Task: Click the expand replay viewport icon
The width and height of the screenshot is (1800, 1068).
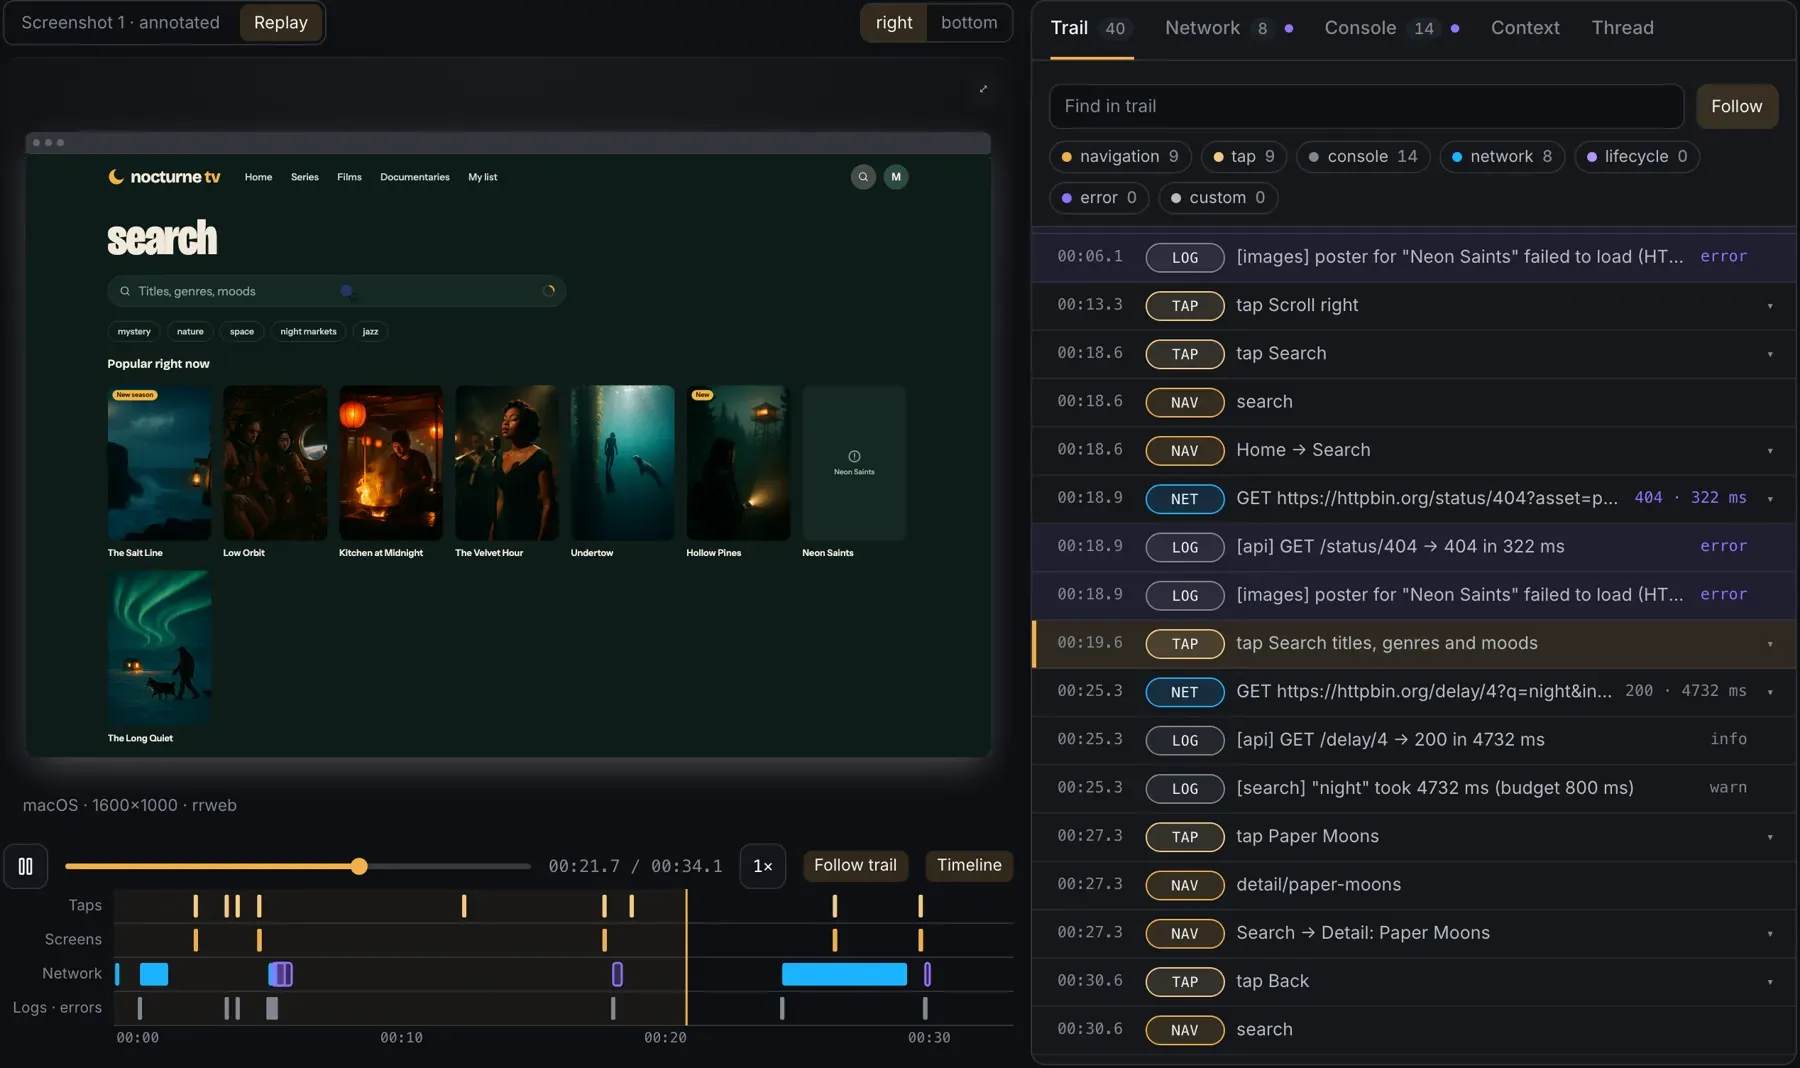Action: 983,89
